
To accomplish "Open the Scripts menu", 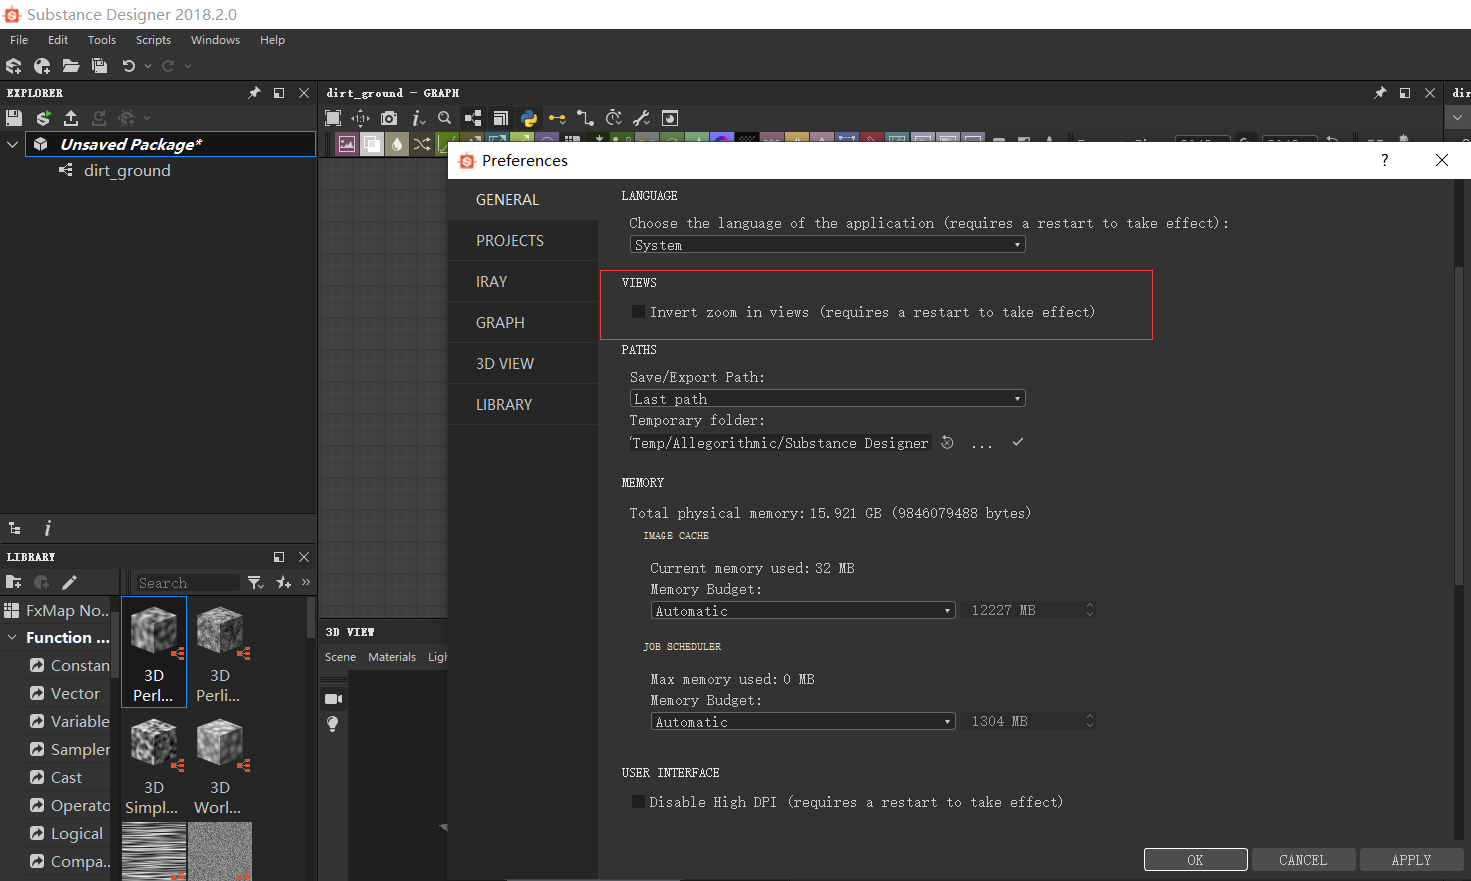I will point(153,40).
